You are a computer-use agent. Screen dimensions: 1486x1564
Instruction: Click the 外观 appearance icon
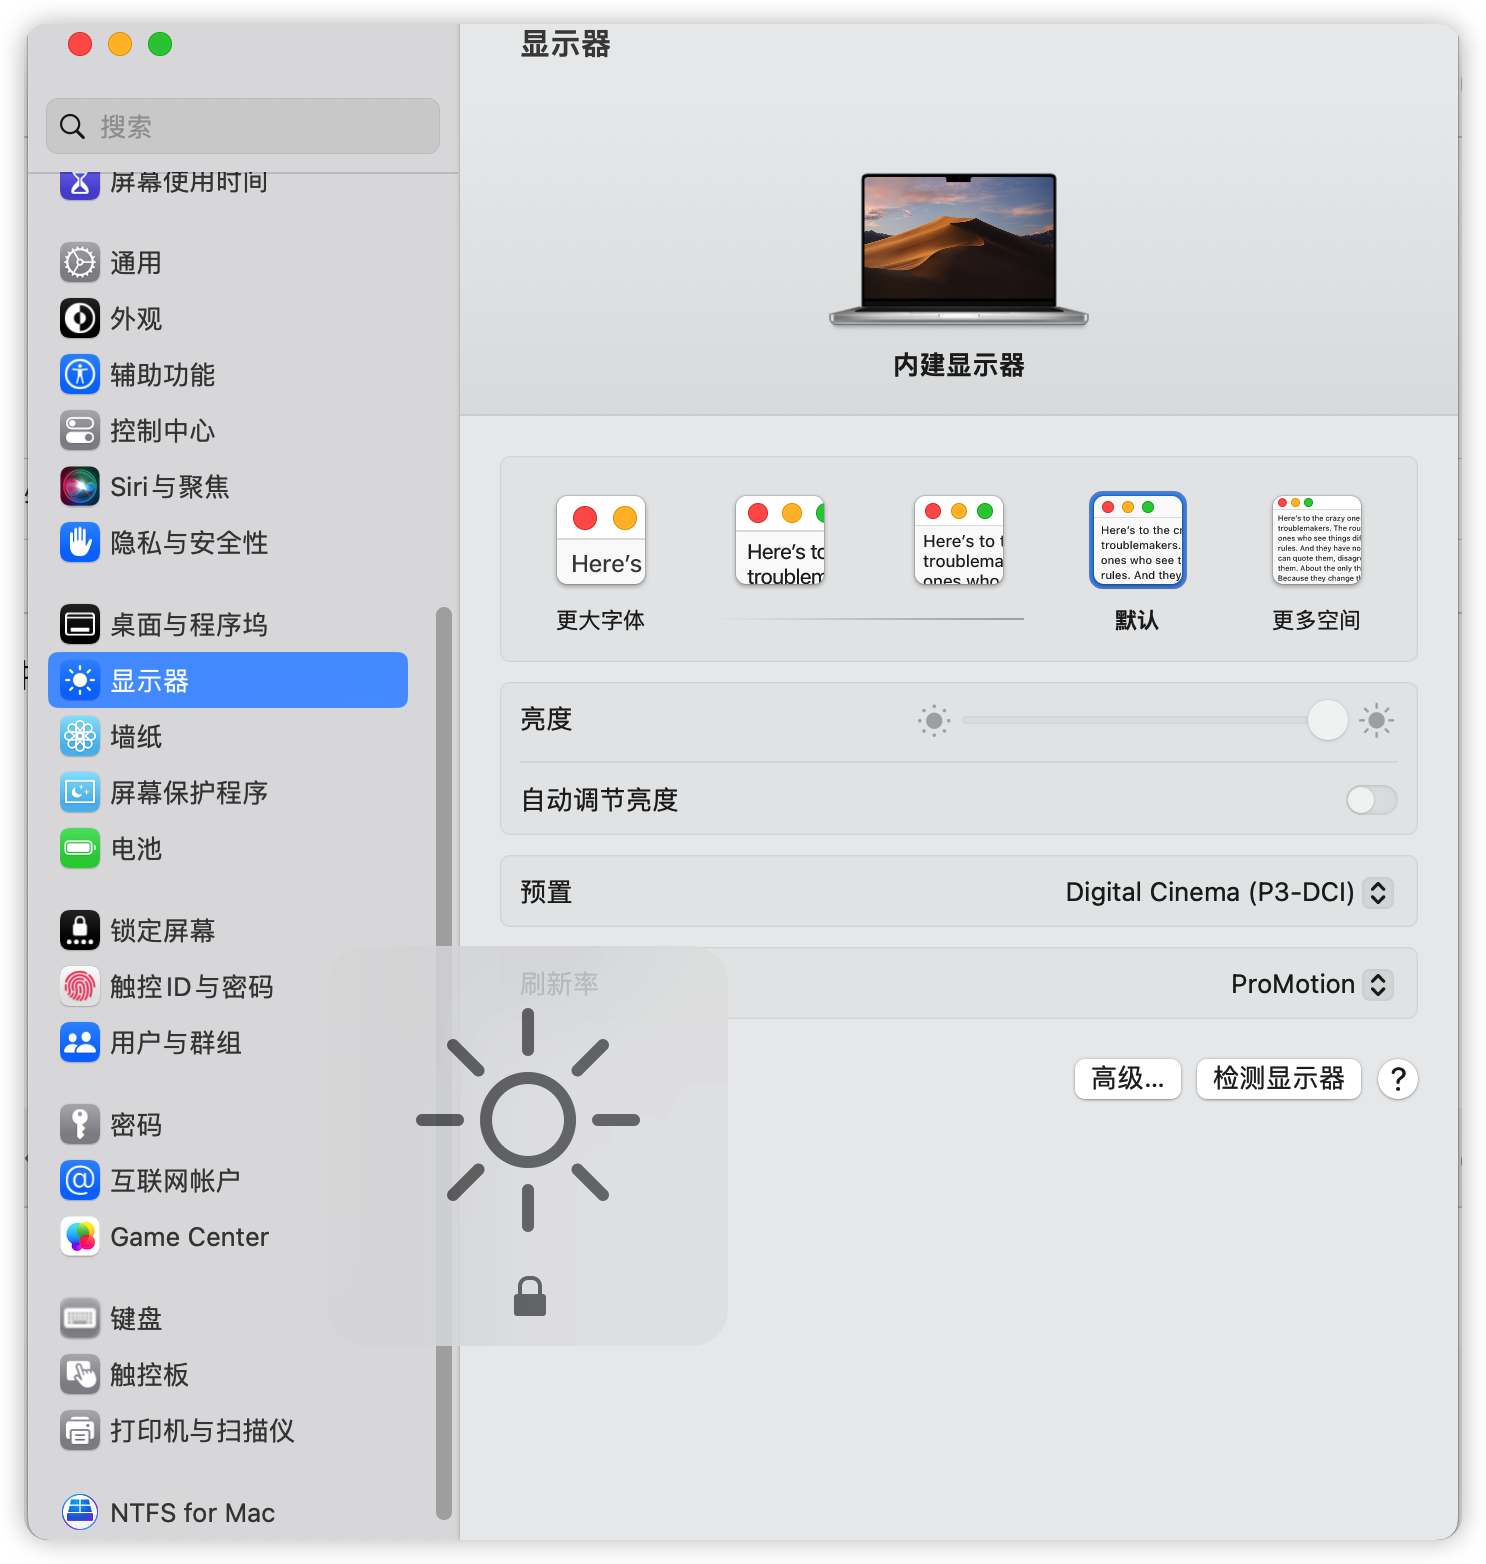(80, 319)
